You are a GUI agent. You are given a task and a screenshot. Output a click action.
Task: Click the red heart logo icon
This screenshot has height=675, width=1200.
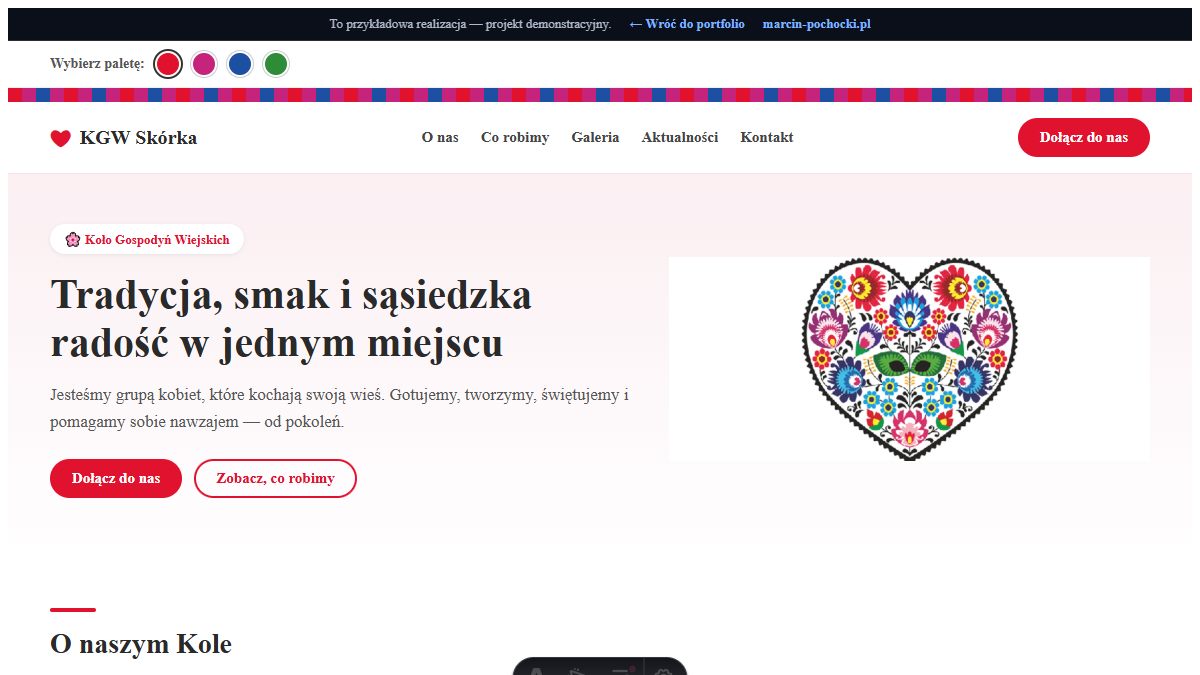click(x=60, y=138)
